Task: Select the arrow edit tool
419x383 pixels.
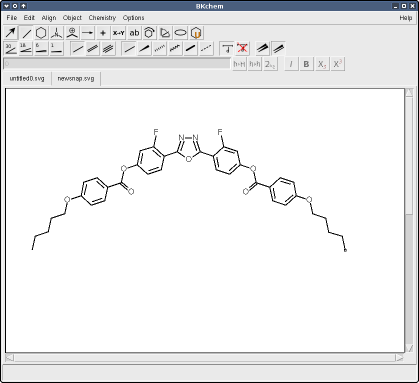Action: click(11, 33)
